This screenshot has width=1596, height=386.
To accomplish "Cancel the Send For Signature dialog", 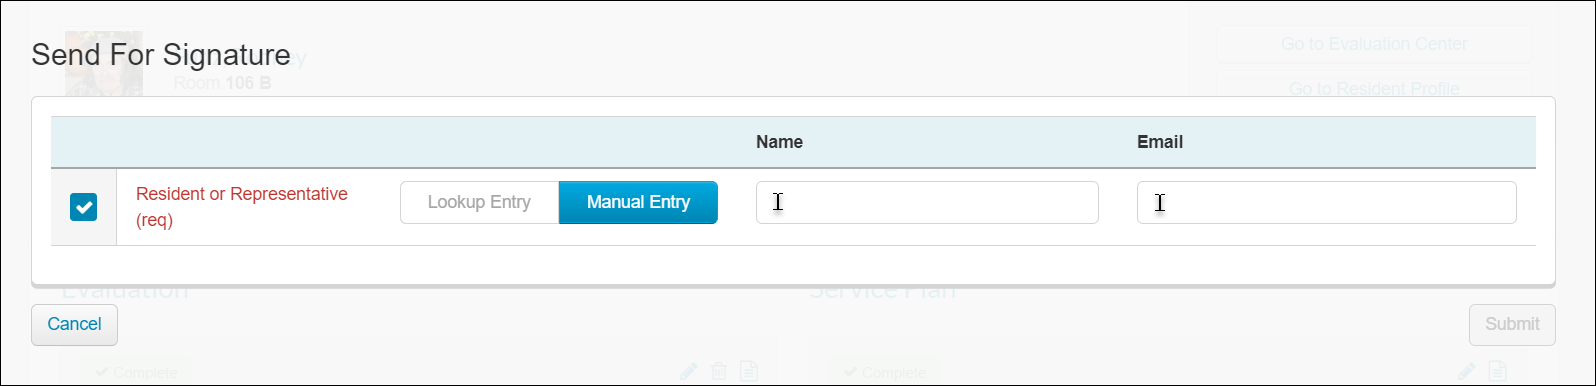I will point(74,324).
